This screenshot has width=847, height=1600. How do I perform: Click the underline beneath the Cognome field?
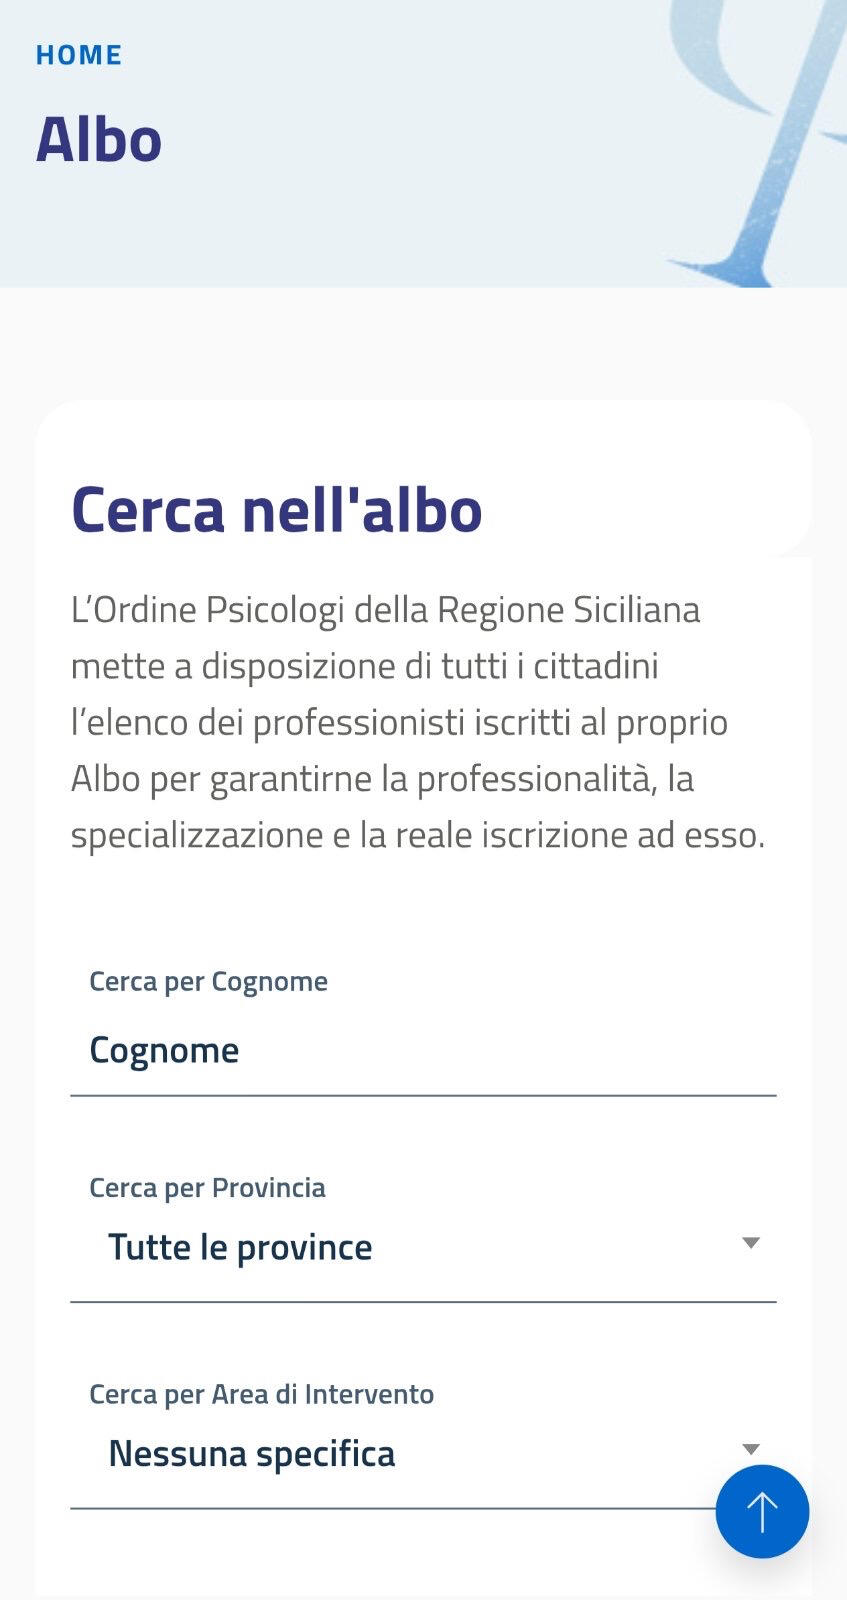point(422,1095)
